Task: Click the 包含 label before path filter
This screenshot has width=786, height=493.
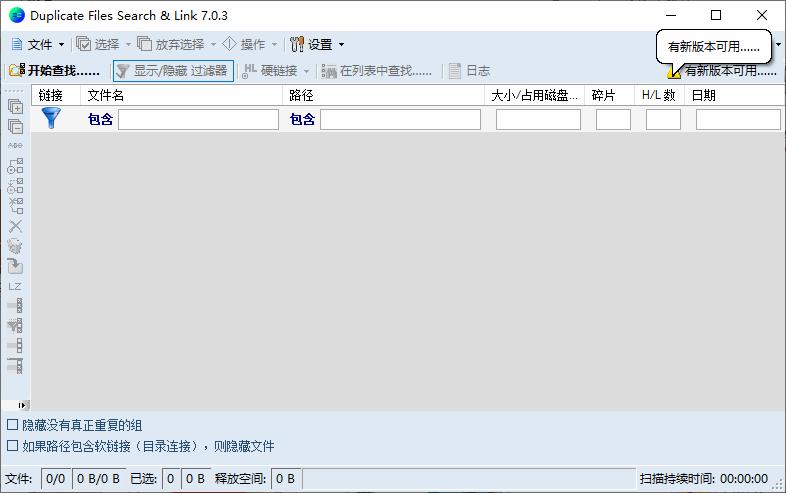Action: [302, 119]
